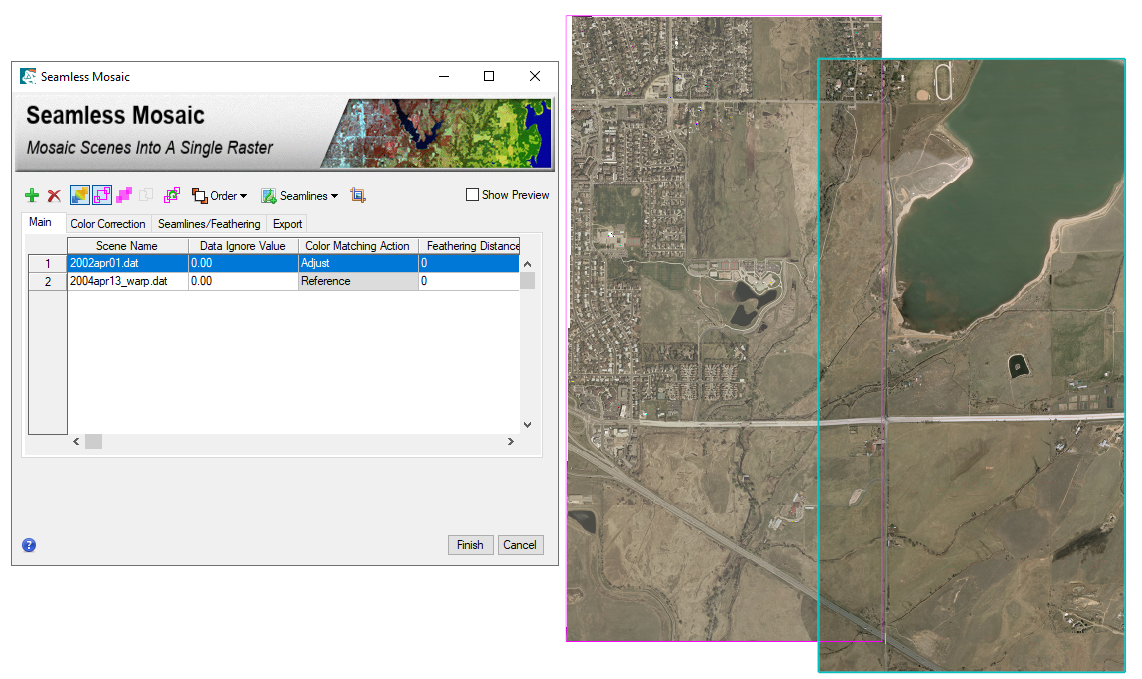This screenshot has width=1142, height=679.
Task: Click the solid magenta footprints icon
Action: coord(124,196)
